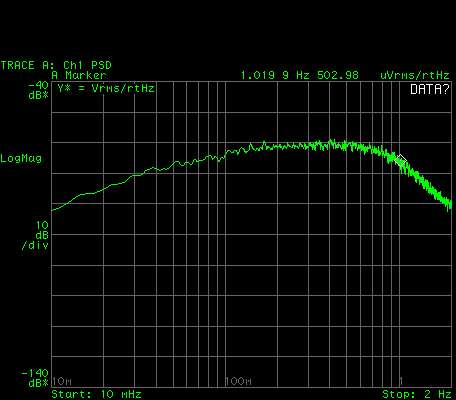Click the '10m' frequency axis tick label
Screen dimensions: 456x400
[x=62, y=381]
